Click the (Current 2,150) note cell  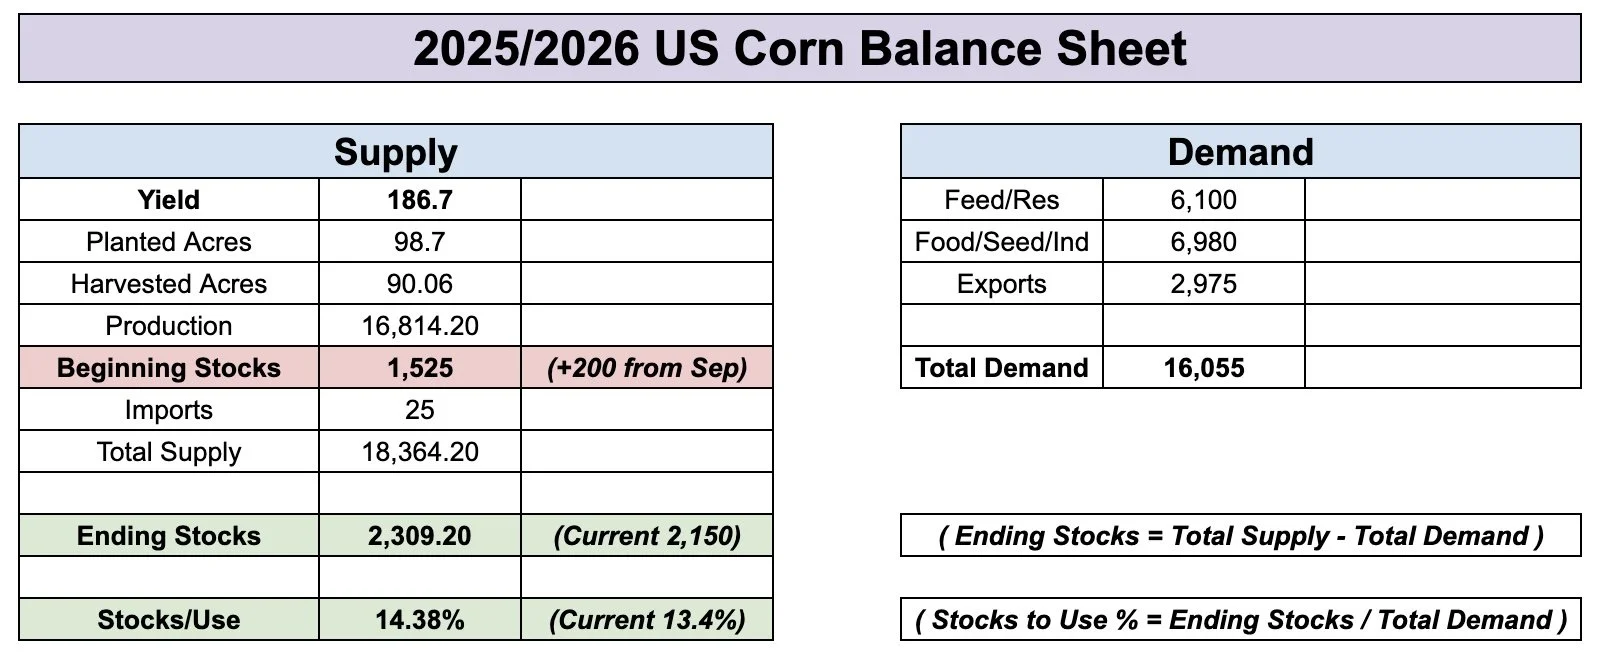coord(647,536)
